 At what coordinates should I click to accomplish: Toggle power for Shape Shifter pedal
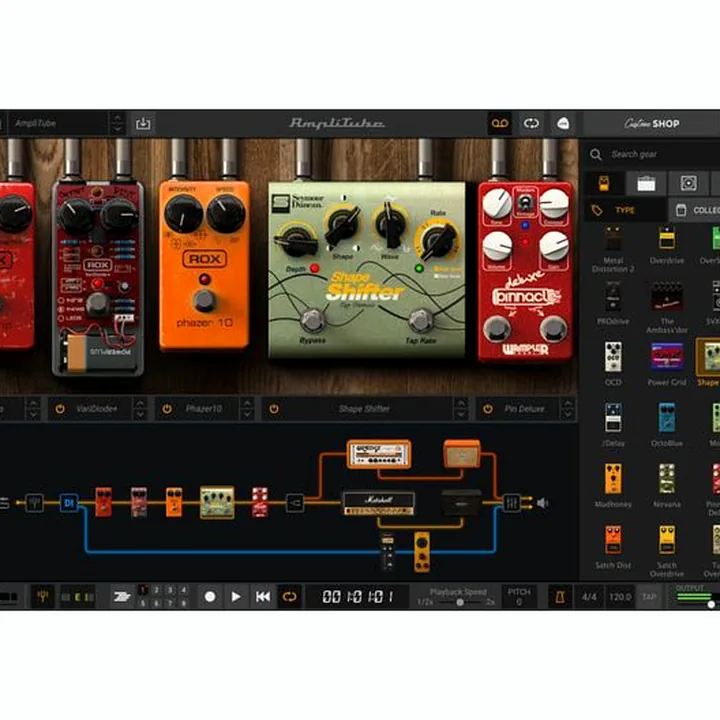[274, 409]
